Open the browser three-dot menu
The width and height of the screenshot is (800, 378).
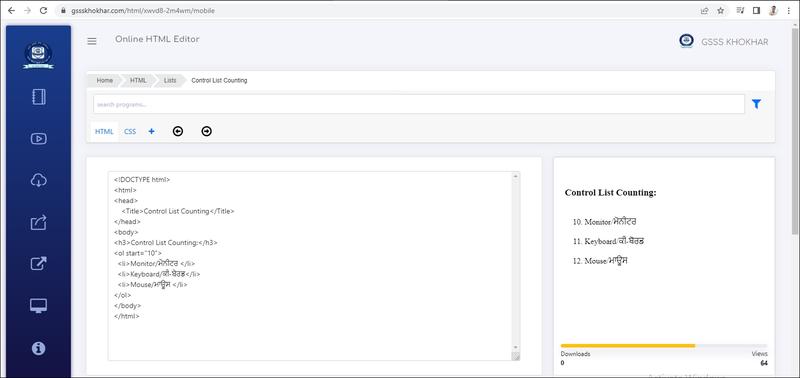[x=789, y=10]
